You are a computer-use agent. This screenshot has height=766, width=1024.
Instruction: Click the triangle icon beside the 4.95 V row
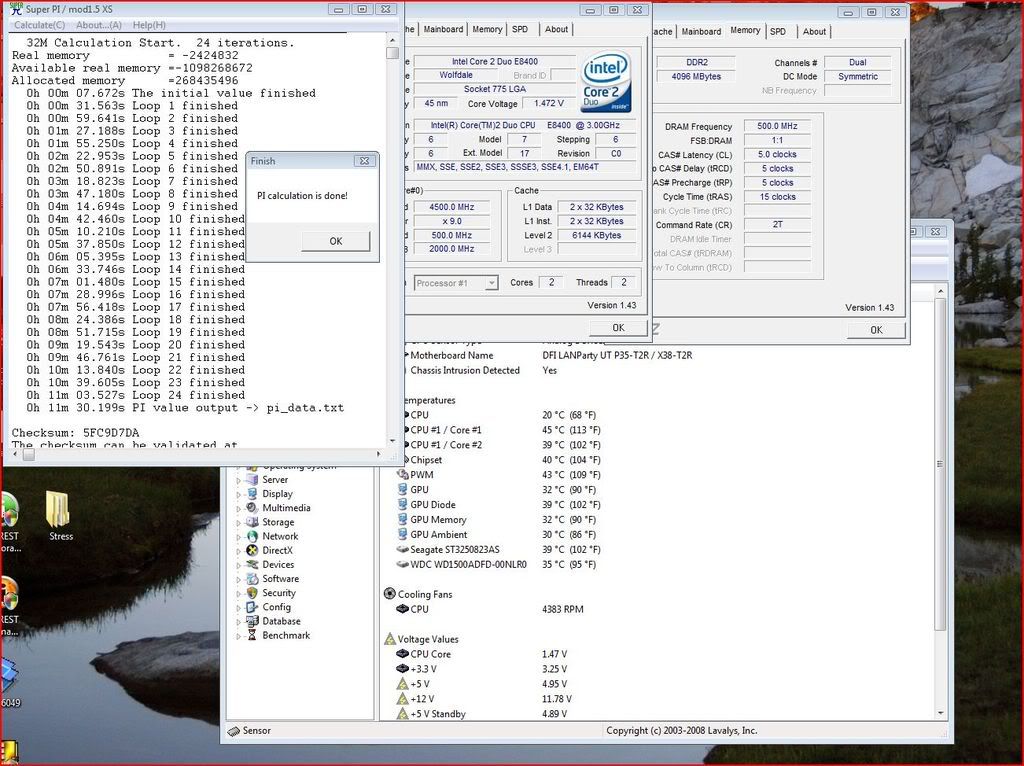coord(402,684)
